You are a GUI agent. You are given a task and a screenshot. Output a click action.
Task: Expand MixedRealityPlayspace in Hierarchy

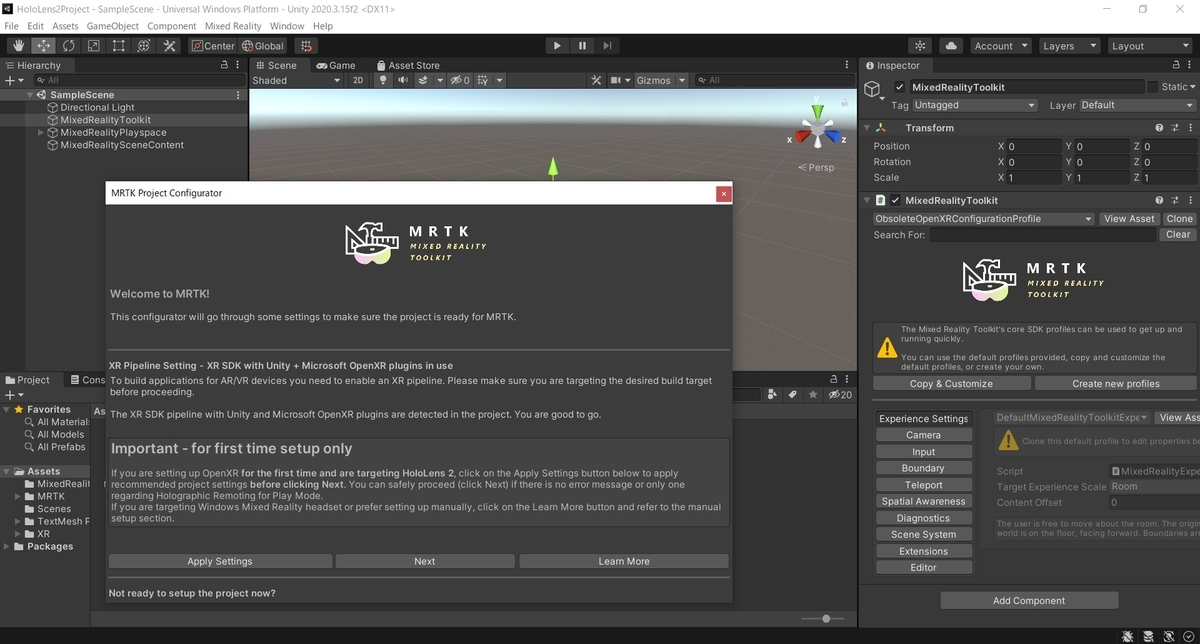pos(41,132)
